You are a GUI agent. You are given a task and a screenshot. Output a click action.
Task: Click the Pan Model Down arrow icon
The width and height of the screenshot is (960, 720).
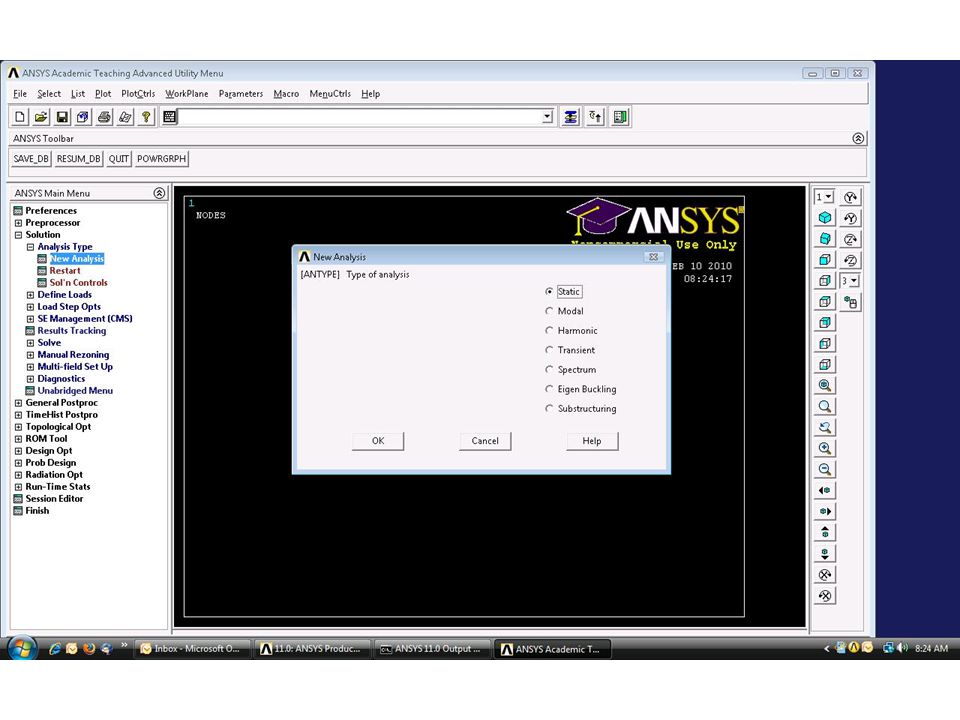click(825, 553)
